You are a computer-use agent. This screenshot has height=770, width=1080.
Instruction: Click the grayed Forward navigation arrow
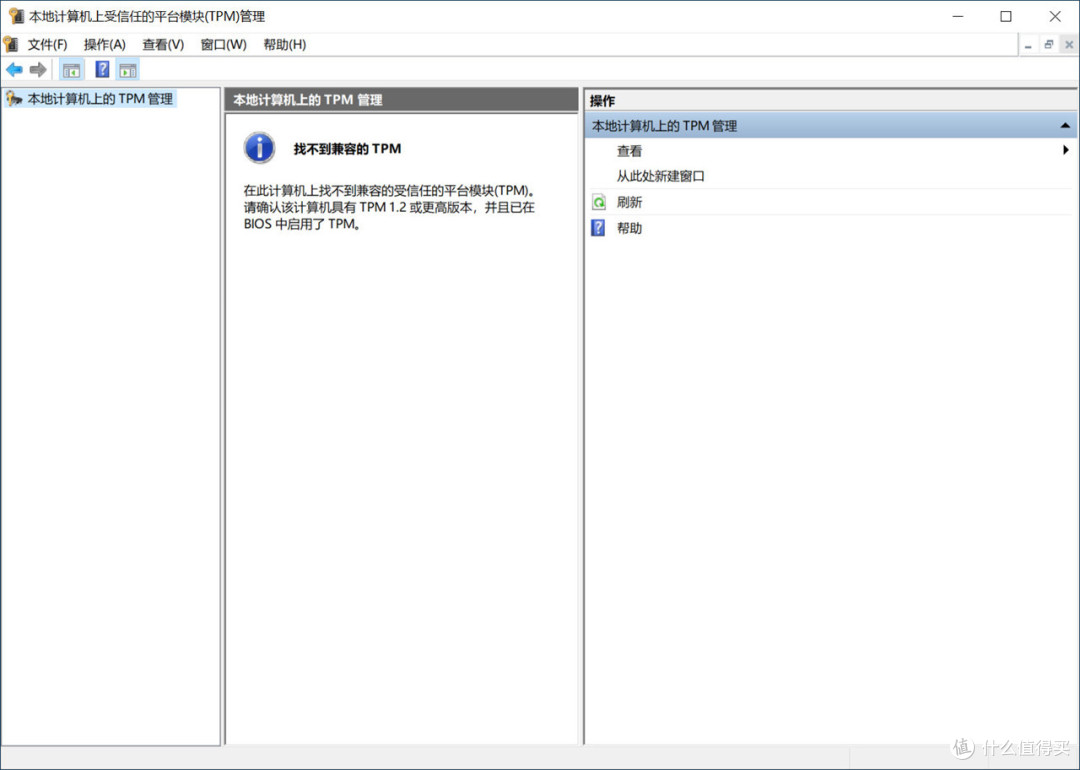tap(38, 69)
